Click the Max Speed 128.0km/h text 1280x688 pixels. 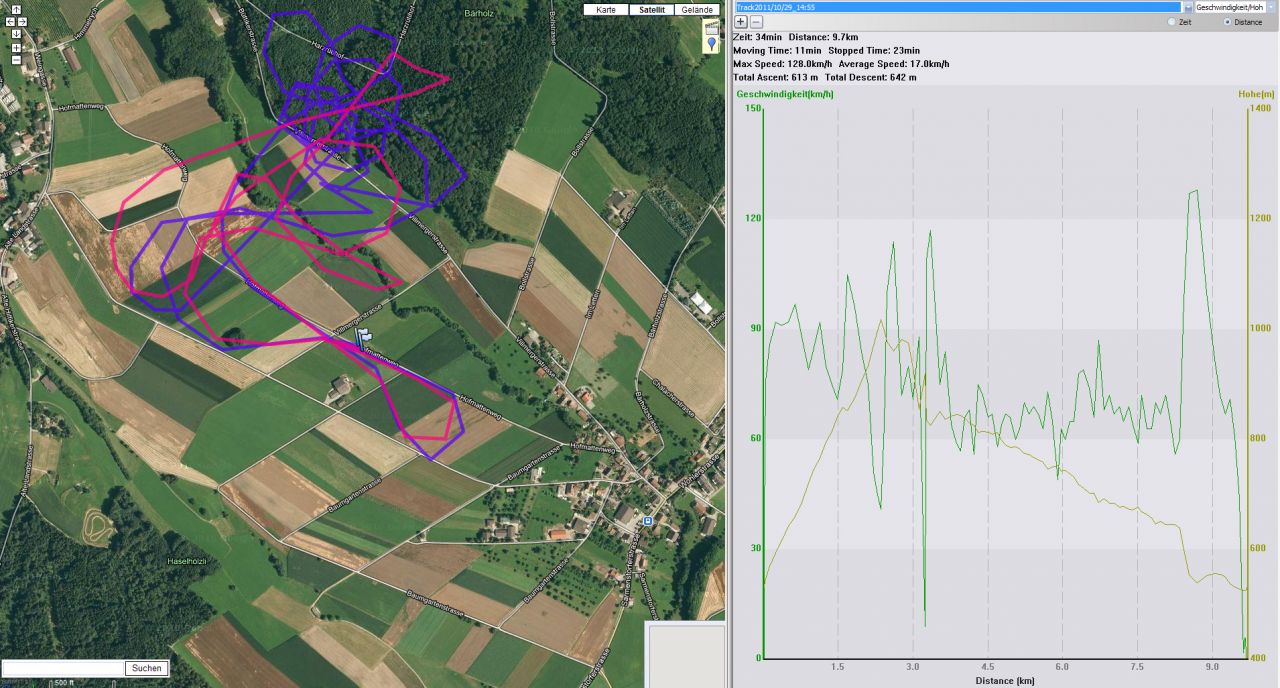click(x=783, y=64)
